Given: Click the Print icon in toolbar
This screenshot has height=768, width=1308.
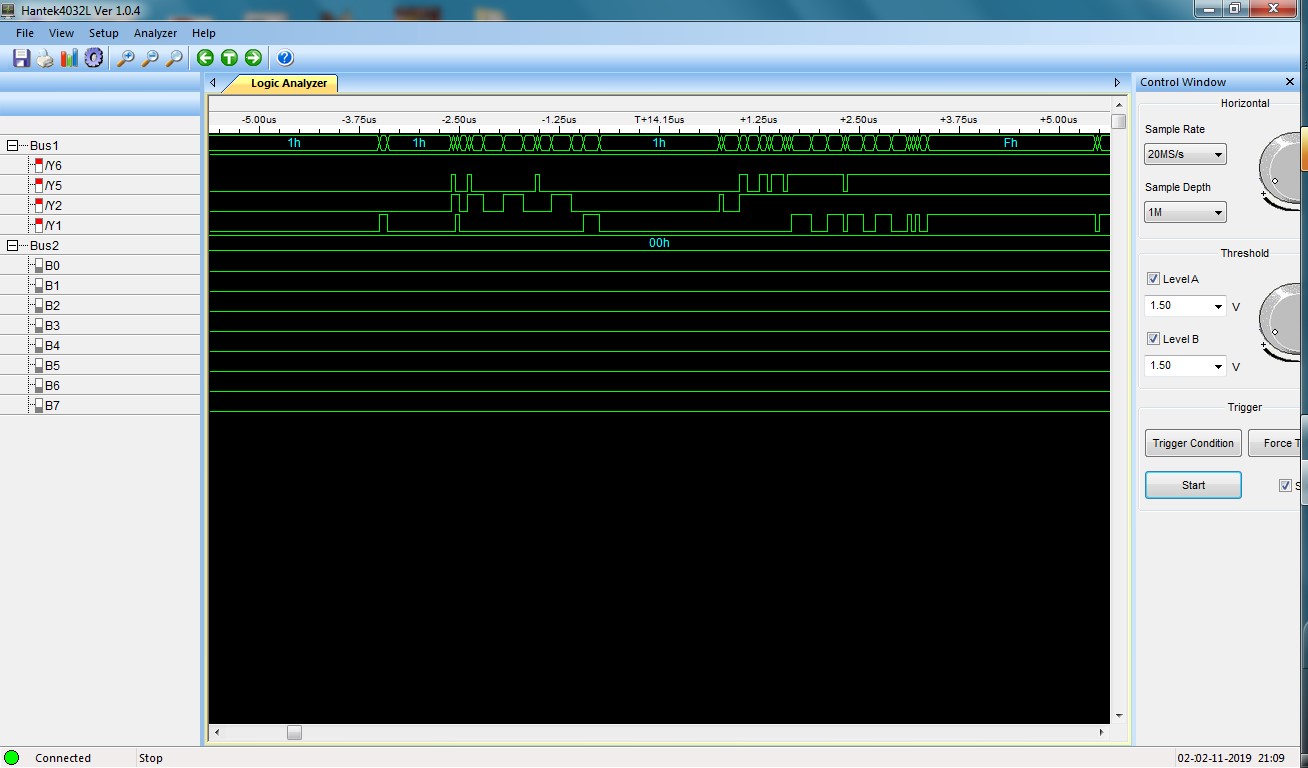Looking at the screenshot, I should point(45,58).
